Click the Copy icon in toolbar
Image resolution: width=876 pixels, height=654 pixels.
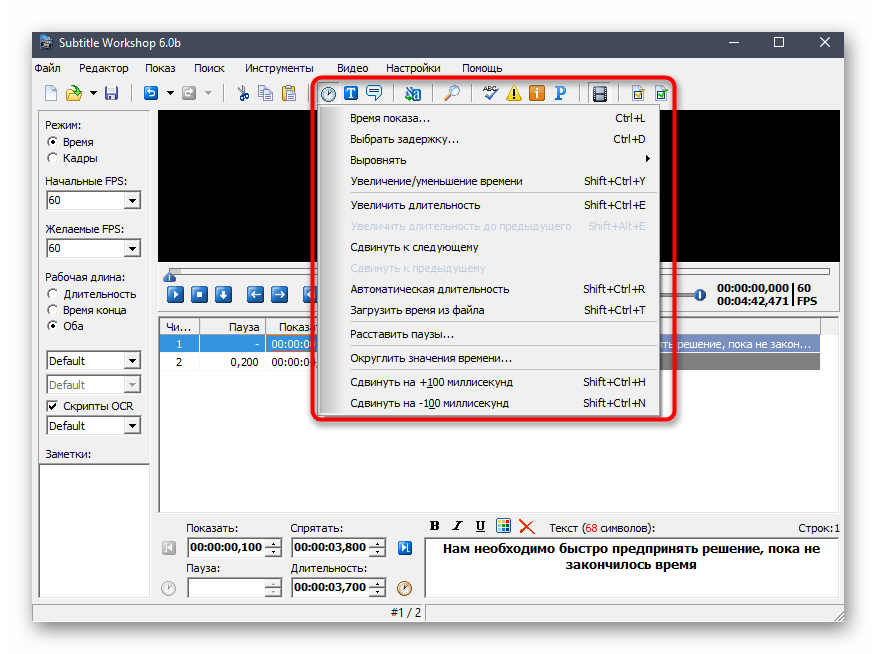point(265,93)
